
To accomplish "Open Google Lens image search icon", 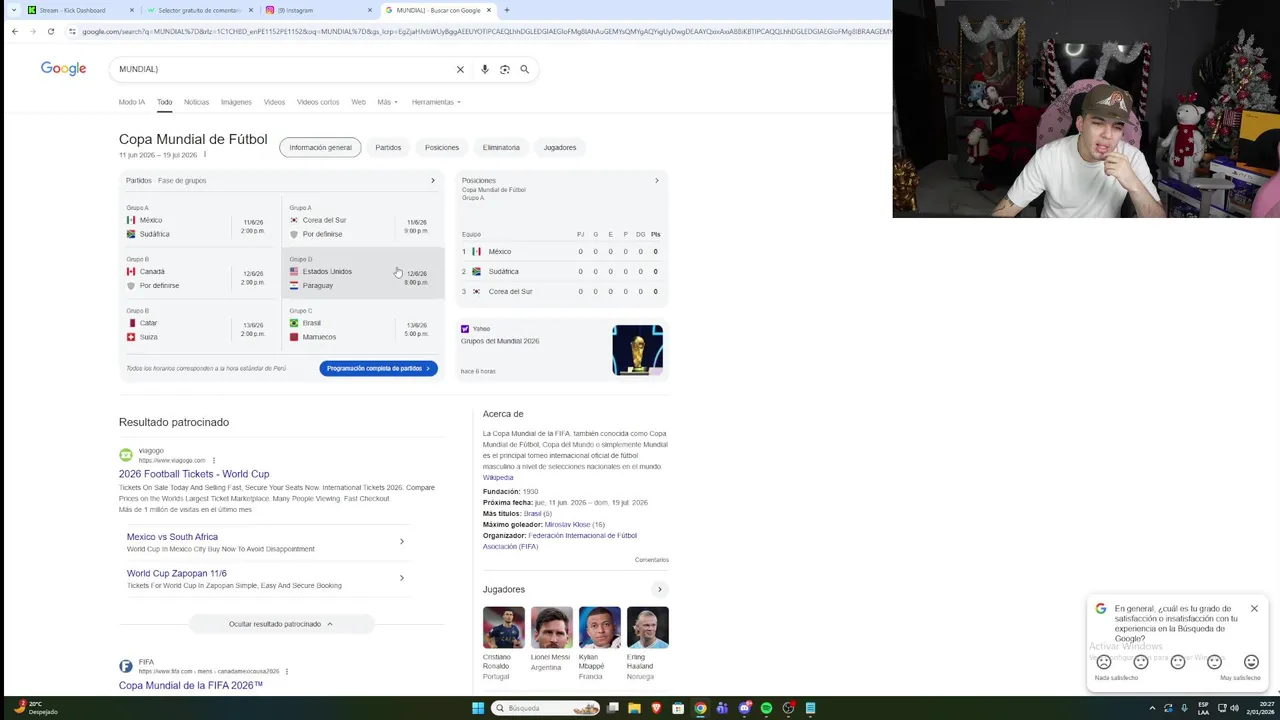I will (505, 69).
